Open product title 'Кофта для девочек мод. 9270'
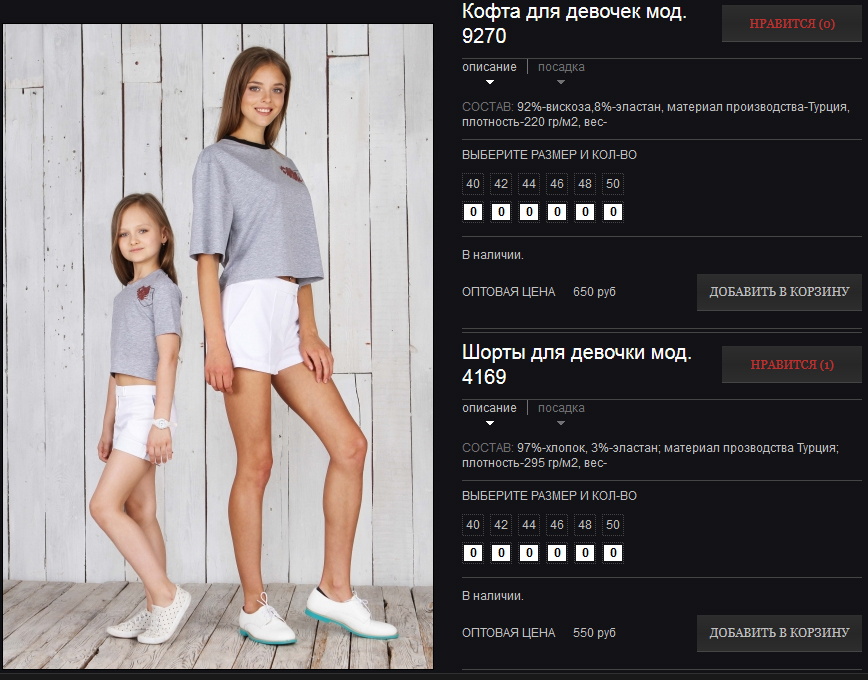 pos(574,23)
